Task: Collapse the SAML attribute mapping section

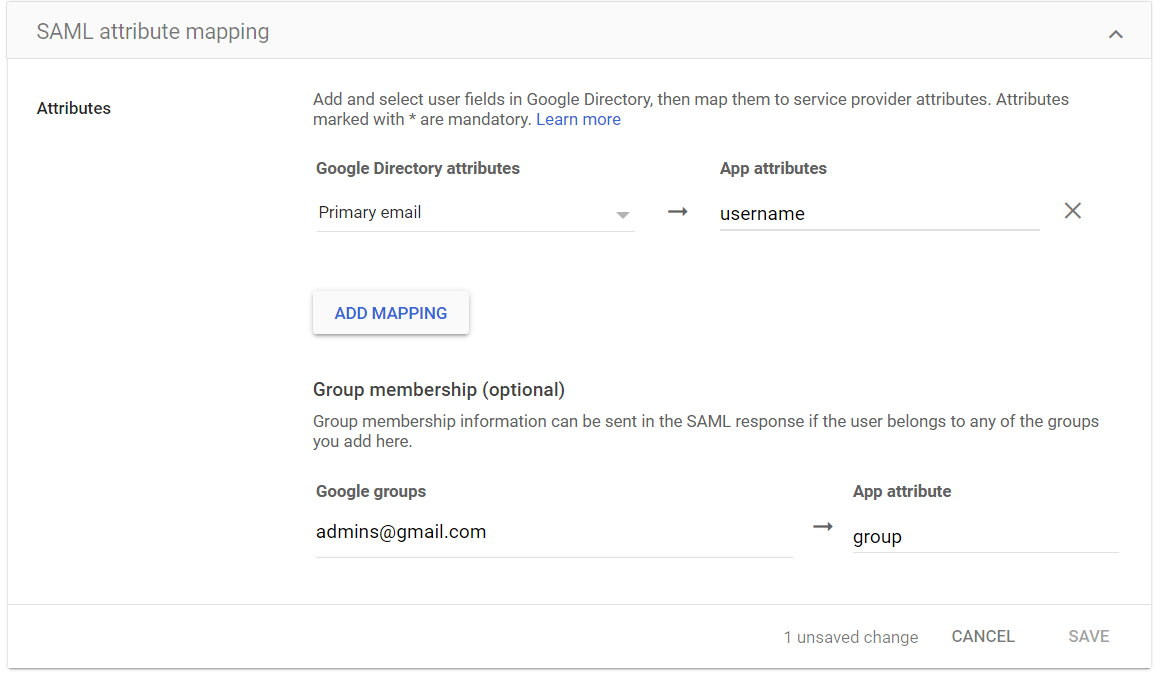Action: (x=1115, y=34)
